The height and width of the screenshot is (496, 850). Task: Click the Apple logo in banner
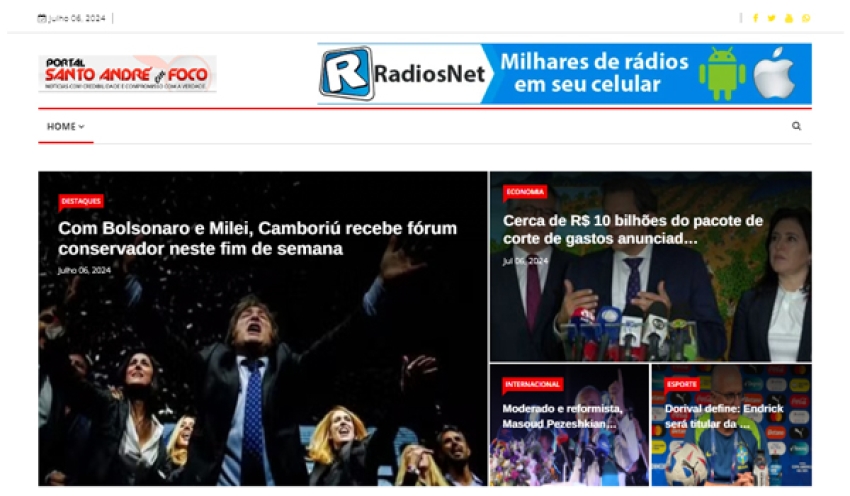coord(775,73)
